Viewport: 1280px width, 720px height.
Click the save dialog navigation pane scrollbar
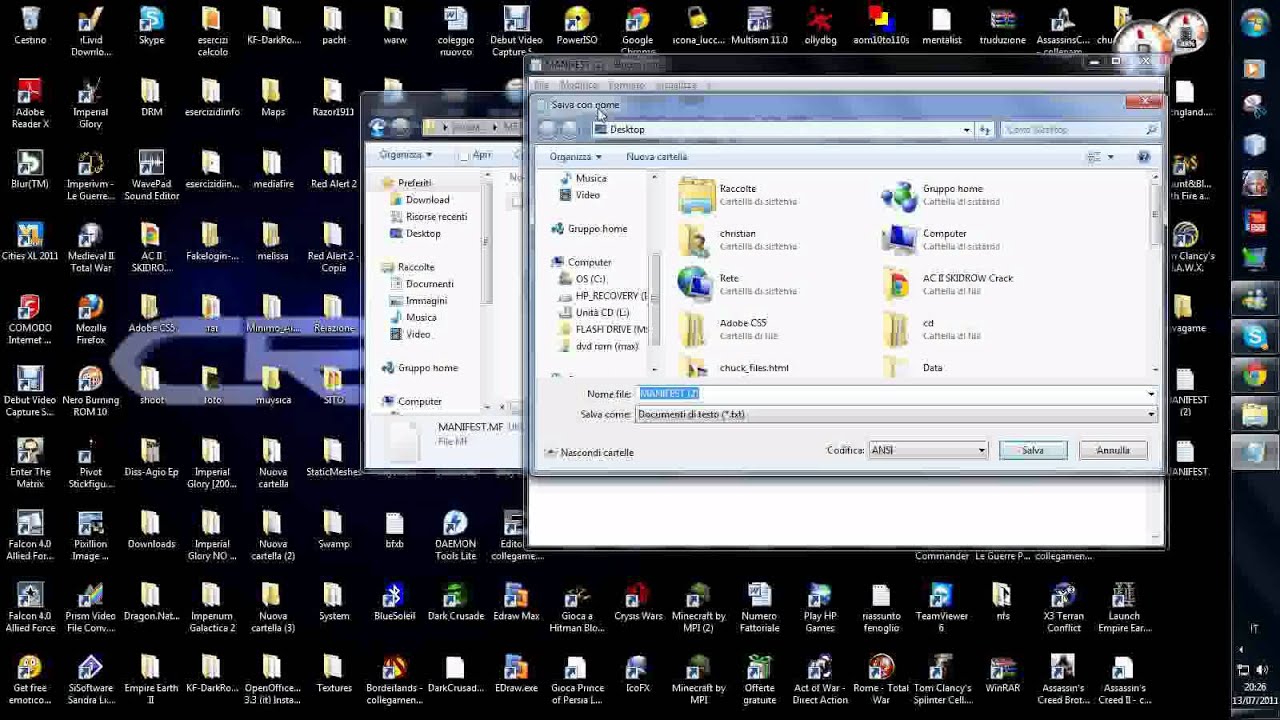[655, 273]
